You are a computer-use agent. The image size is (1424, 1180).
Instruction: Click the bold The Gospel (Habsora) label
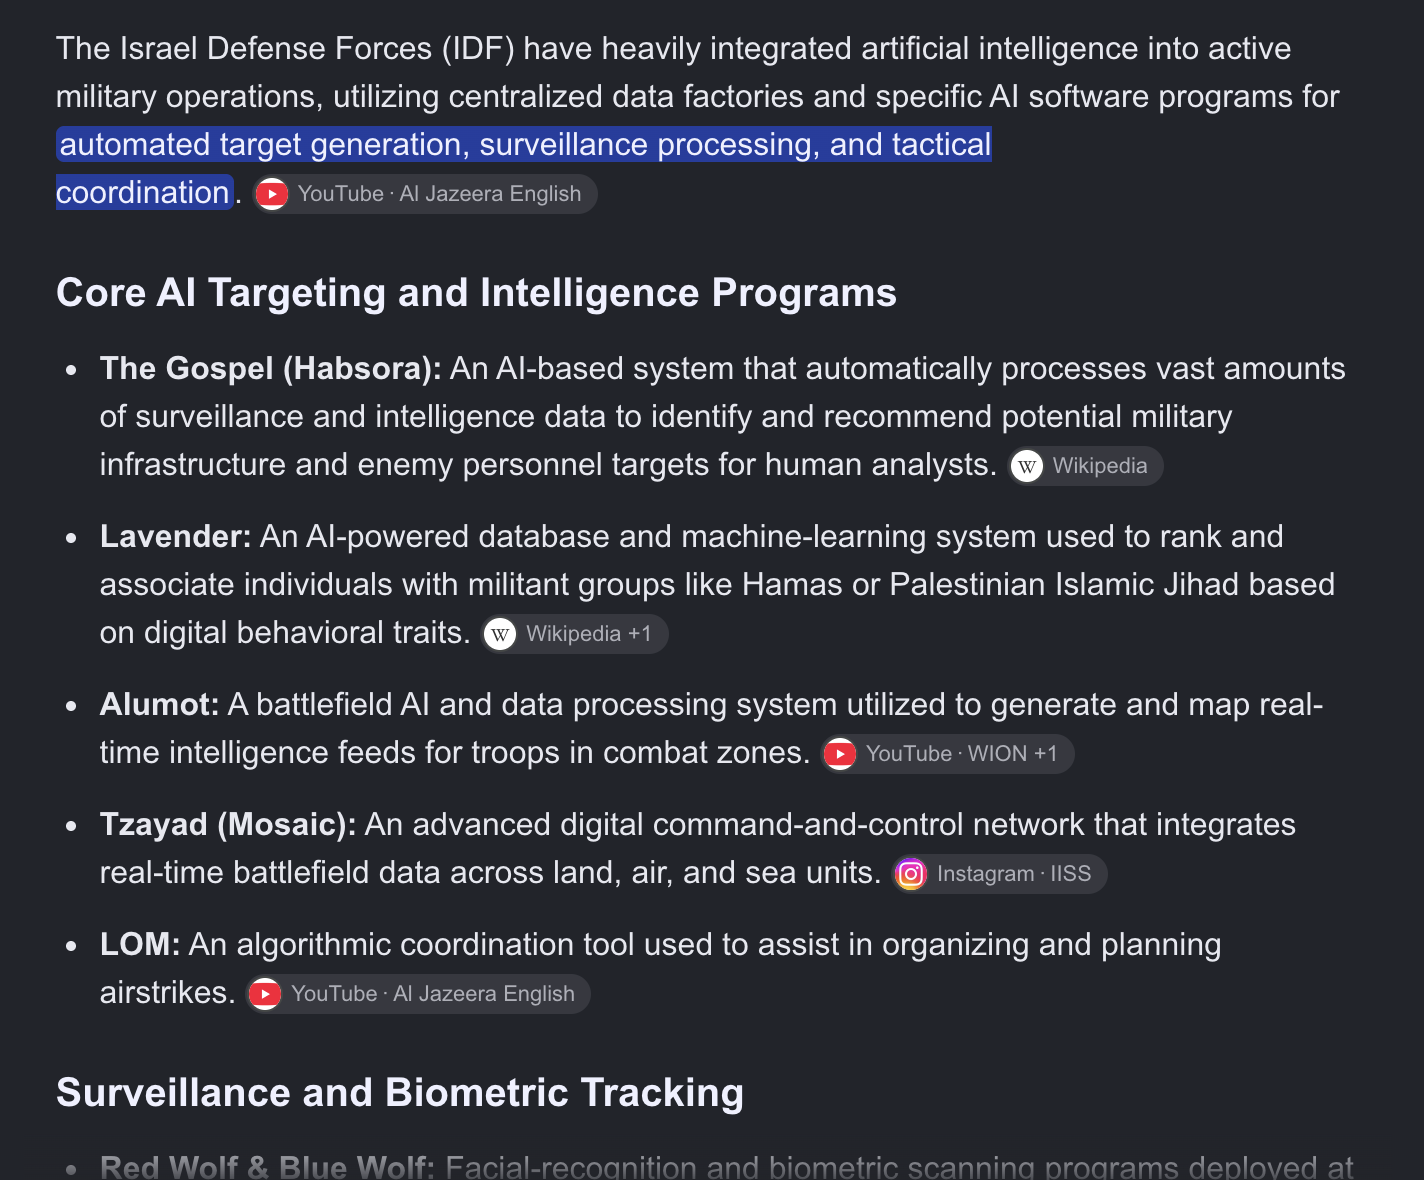[271, 369]
